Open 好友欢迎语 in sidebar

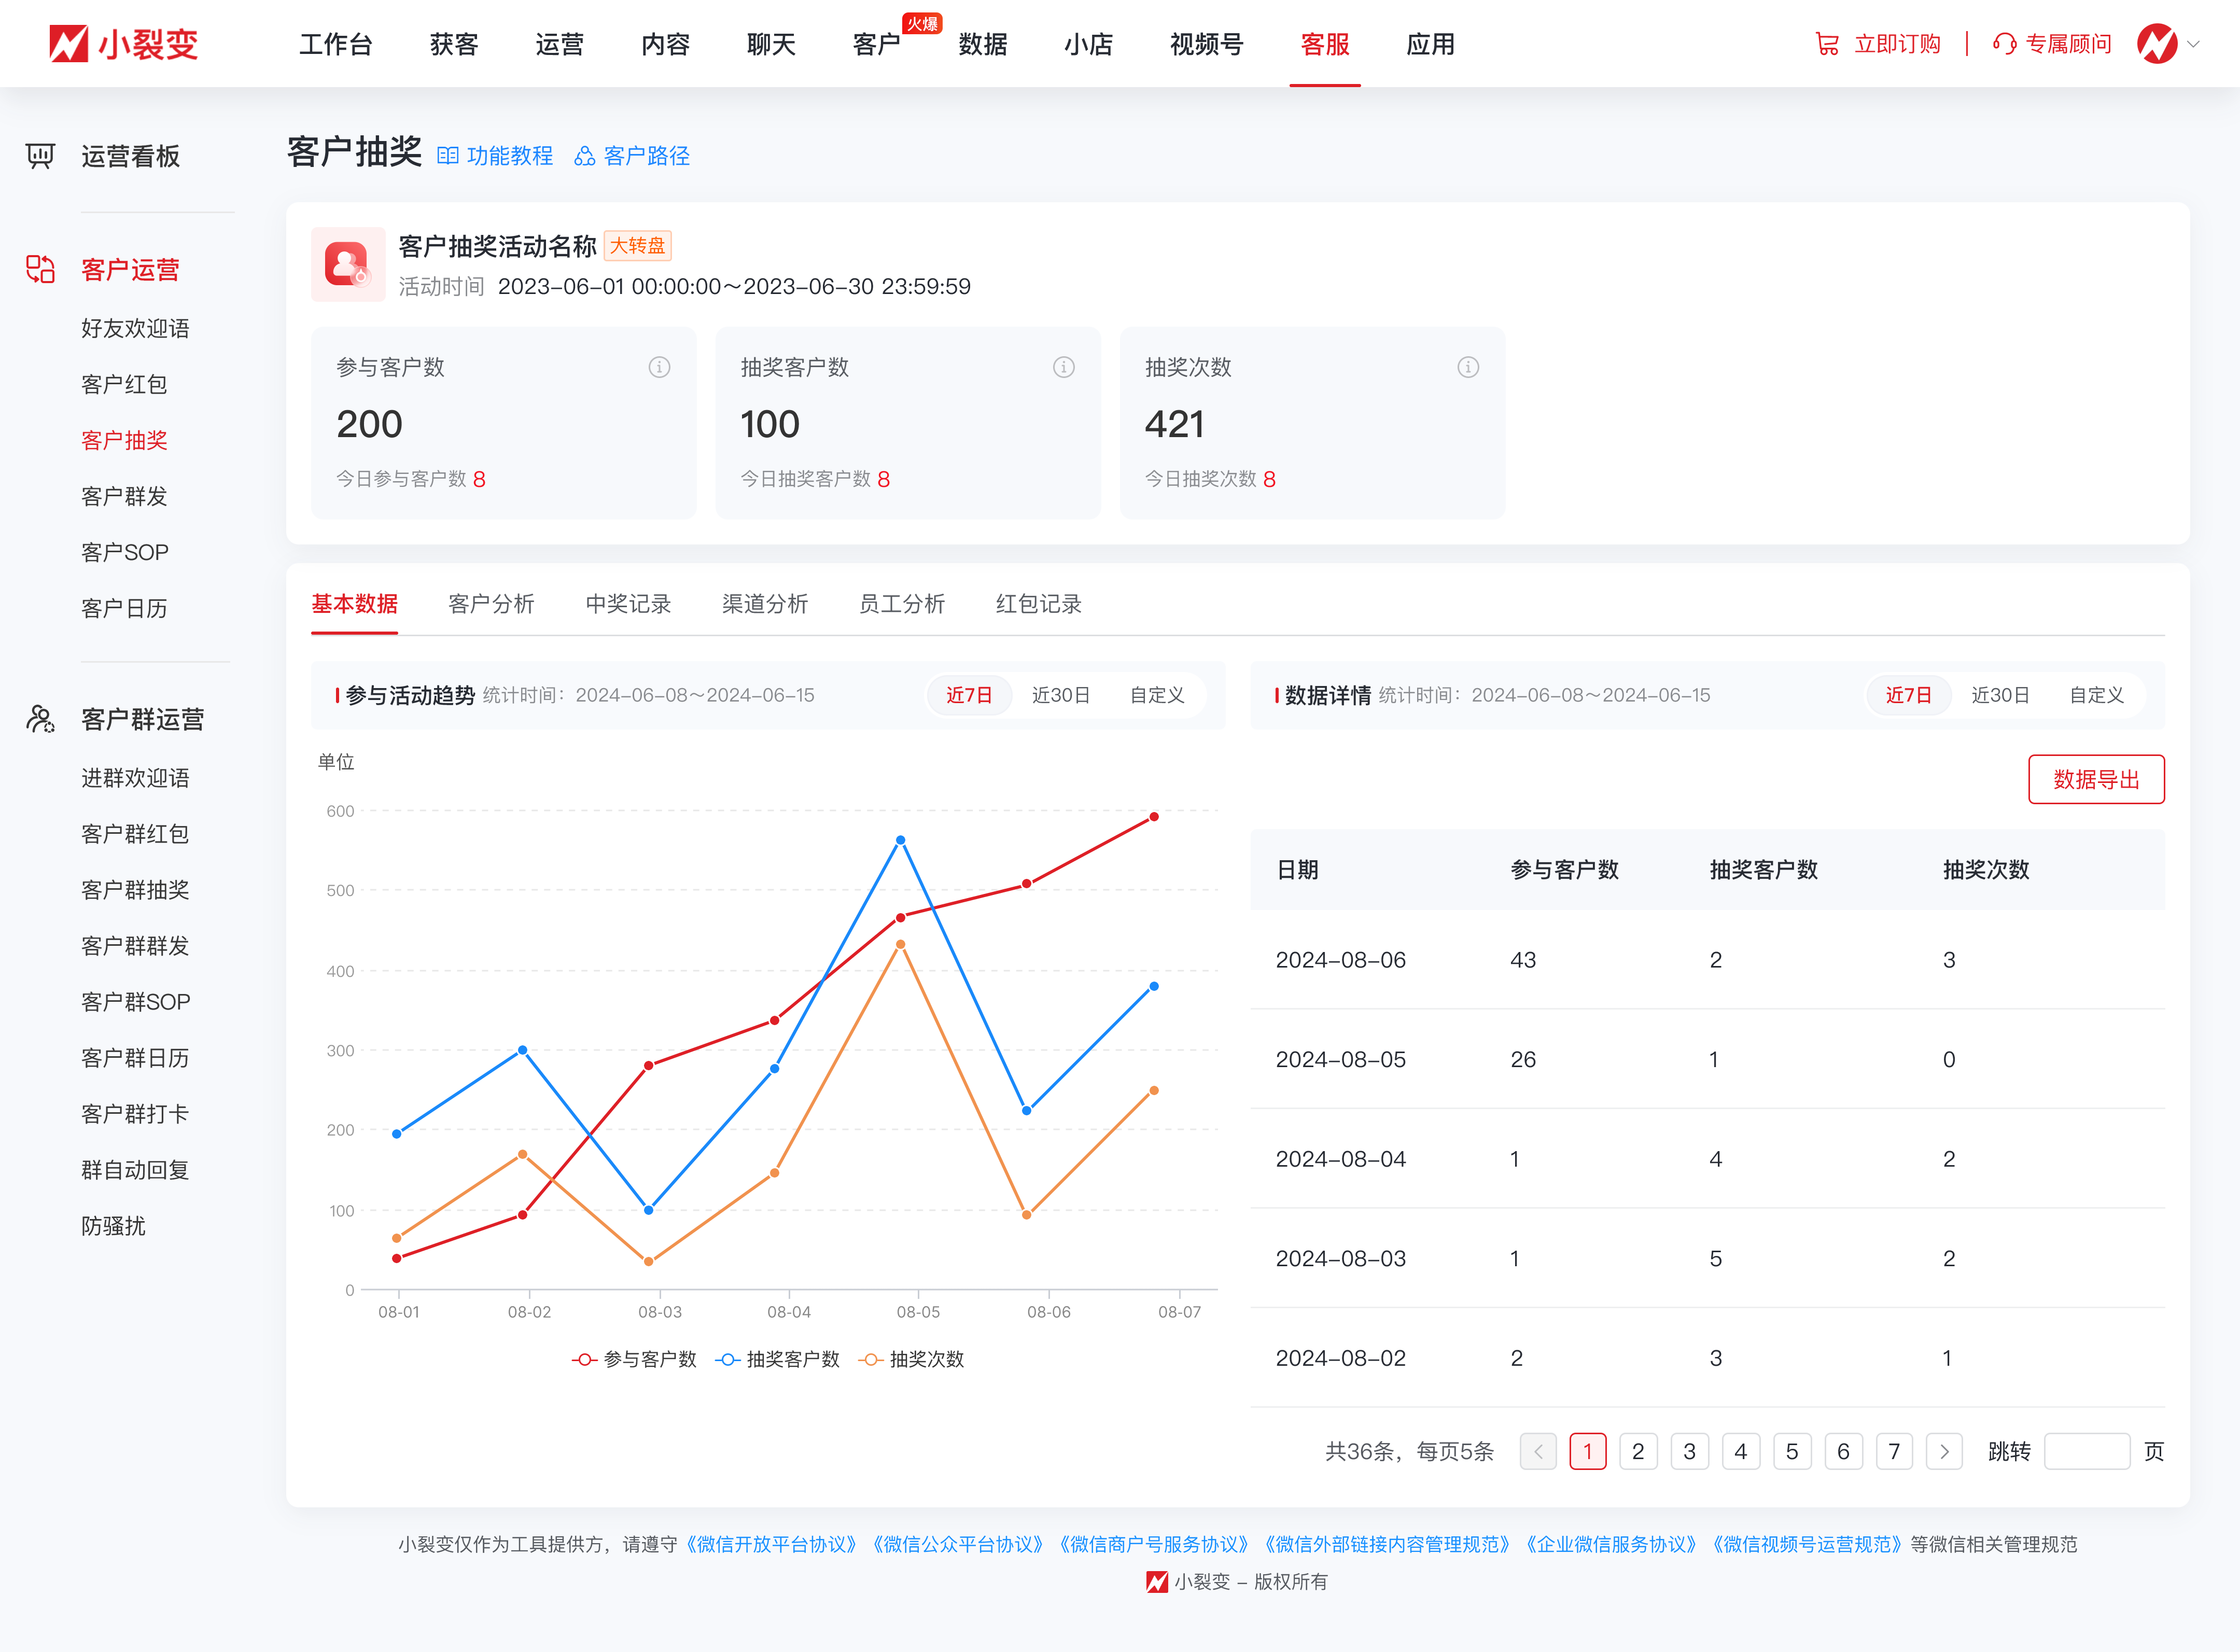(135, 328)
